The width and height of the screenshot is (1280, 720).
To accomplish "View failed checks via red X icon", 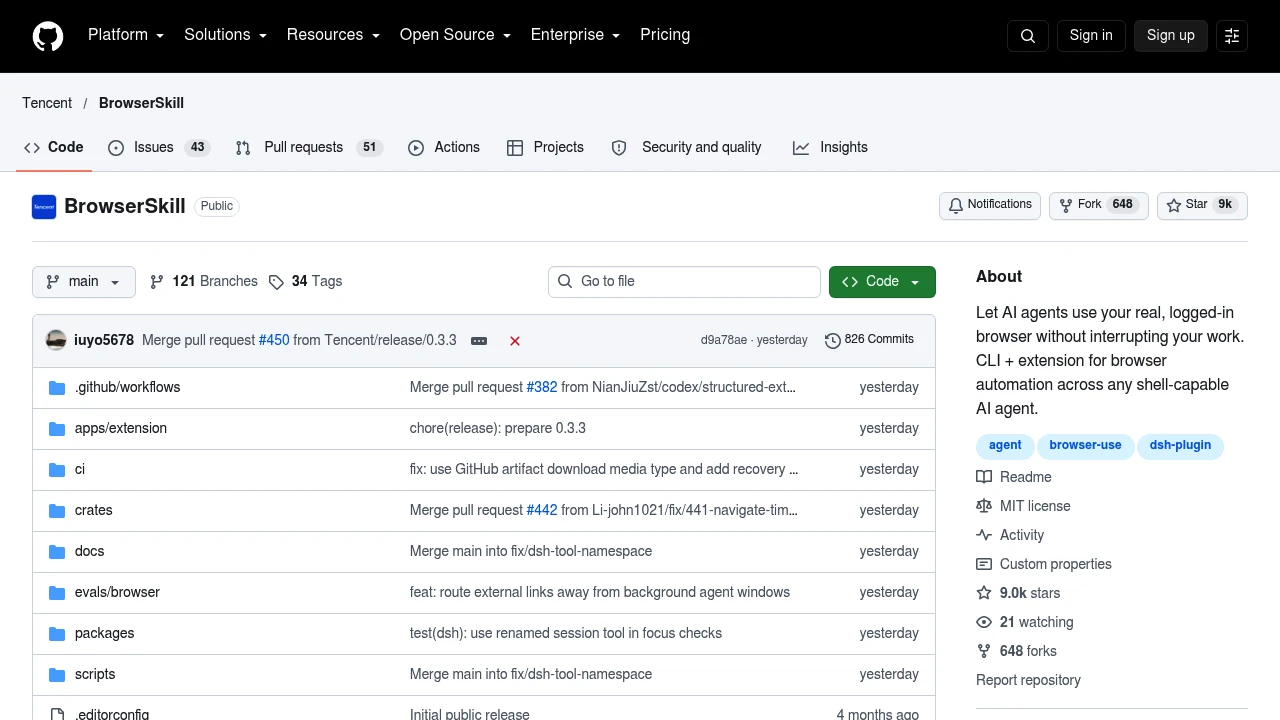I will [515, 341].
